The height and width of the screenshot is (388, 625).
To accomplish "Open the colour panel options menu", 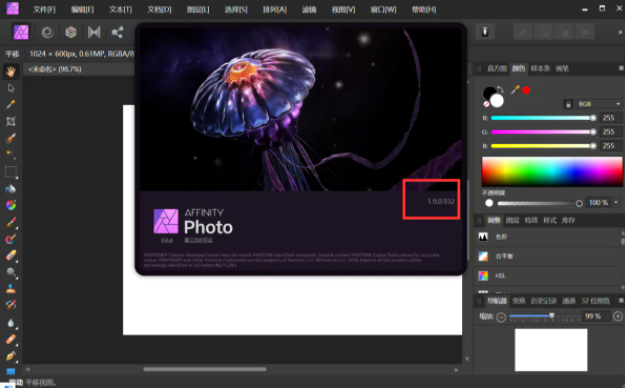I will pyautogui.click(x=621, y=69).
